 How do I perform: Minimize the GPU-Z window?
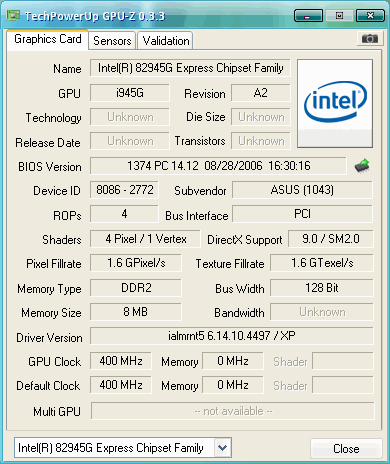308,16
